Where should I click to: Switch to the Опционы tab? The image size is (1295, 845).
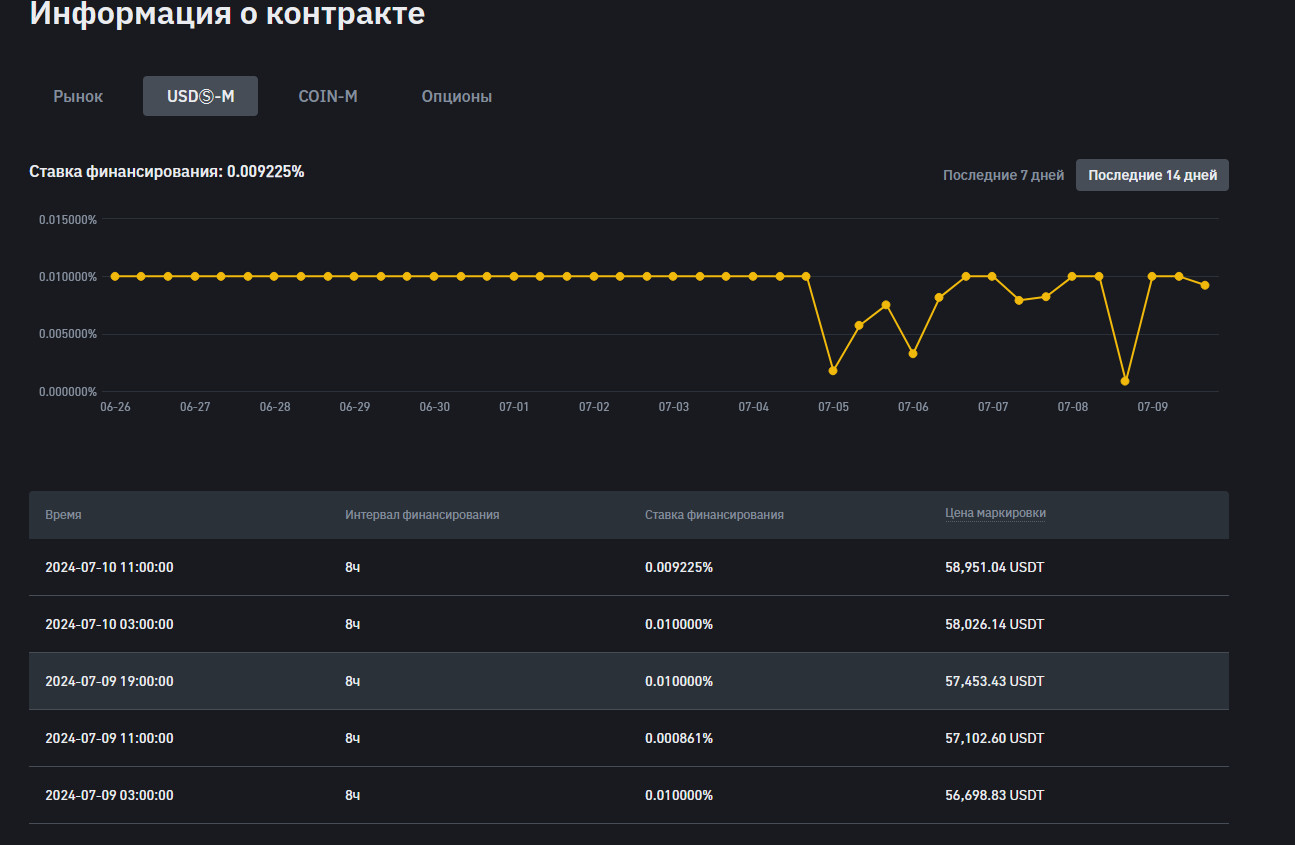[457, 97]
